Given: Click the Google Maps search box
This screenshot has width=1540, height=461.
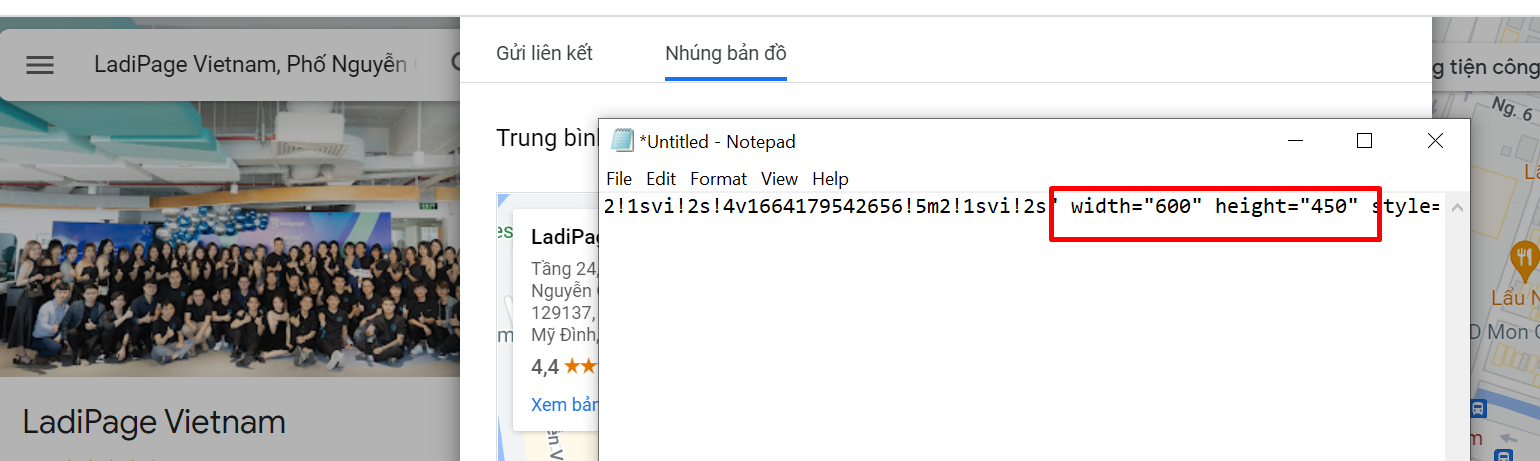Looking at the screenshot, I should click(x=250, y=65).
